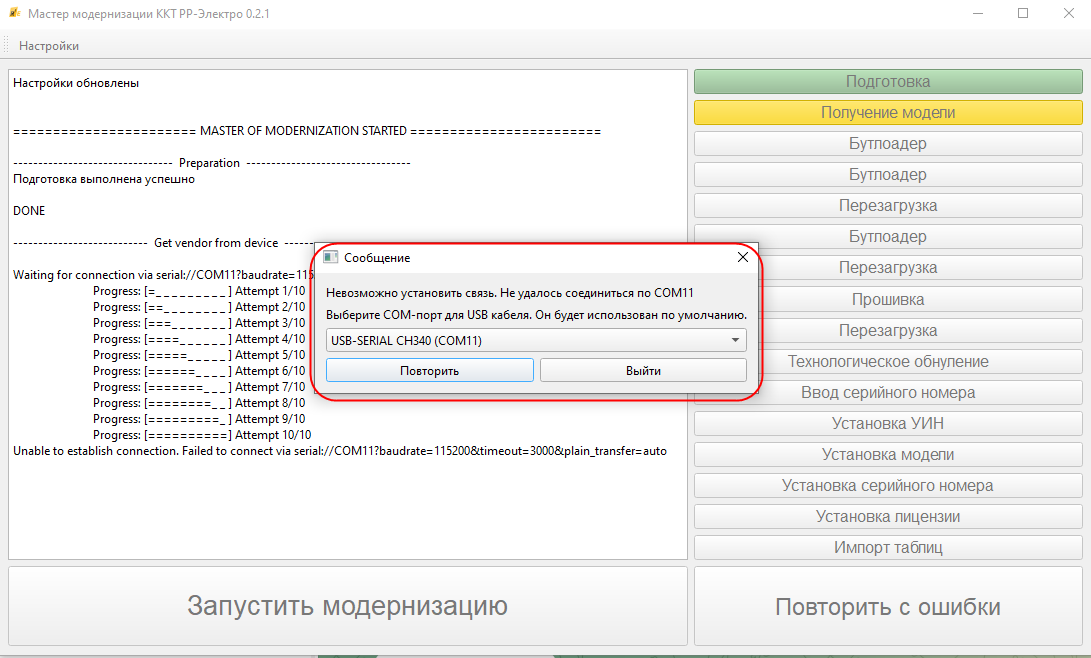Click the Ввод серийного номера step
The height and width of the screenshot is (658, 1091).
click(x=887, y=392)
